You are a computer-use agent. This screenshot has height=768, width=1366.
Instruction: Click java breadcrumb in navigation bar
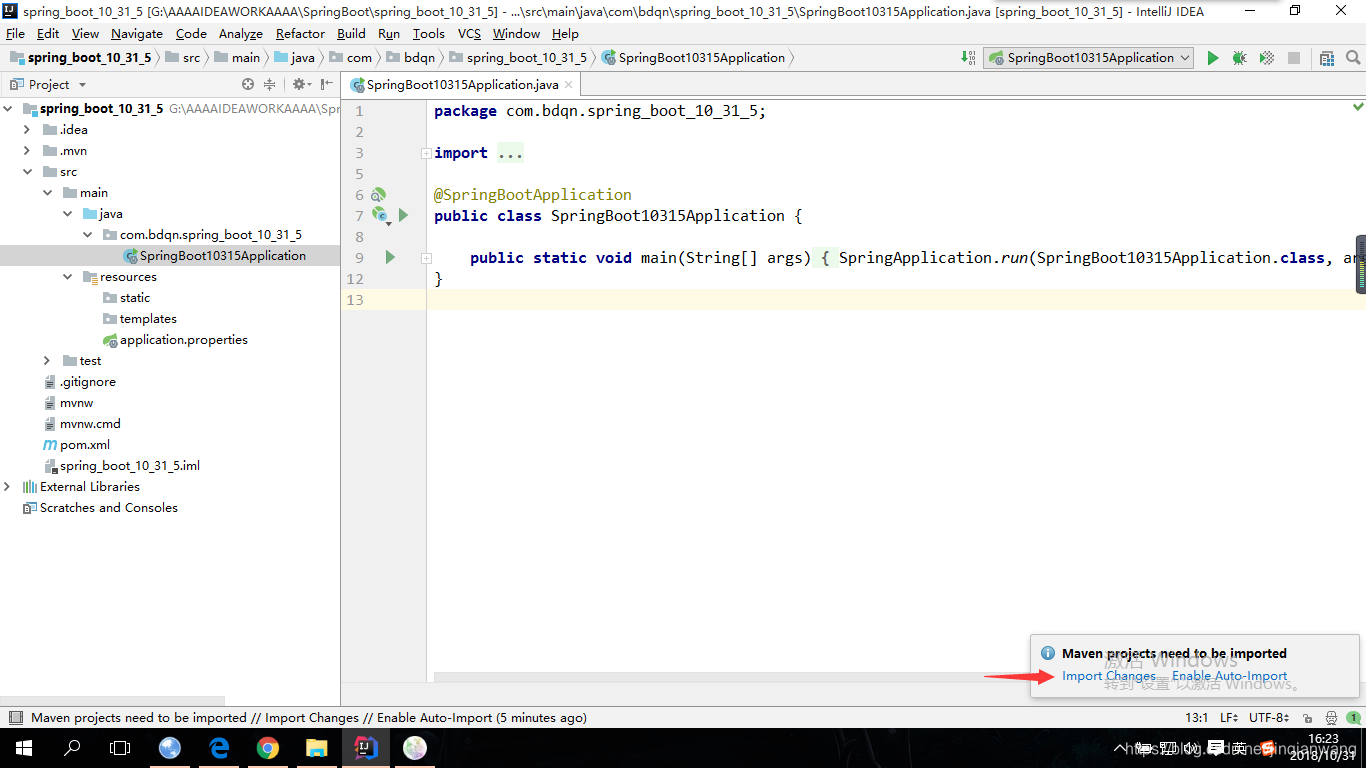click(x=293, y=58)
